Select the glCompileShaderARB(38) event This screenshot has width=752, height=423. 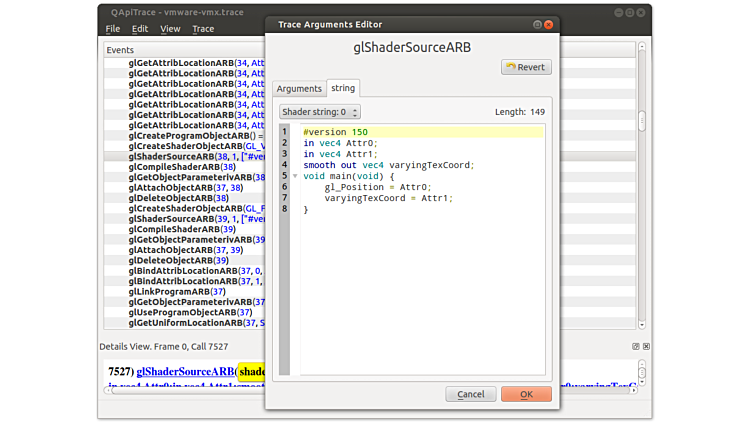(182, 167)
